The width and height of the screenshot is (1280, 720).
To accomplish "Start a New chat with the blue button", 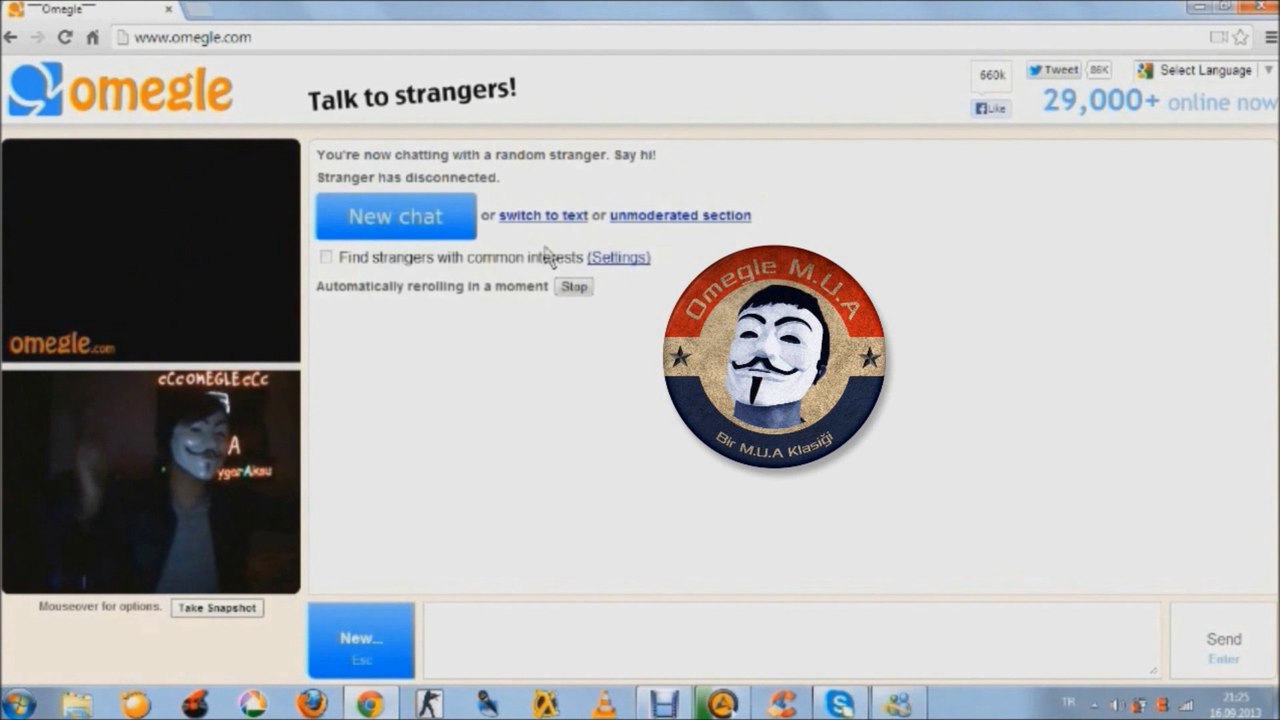I will (396, 216).
